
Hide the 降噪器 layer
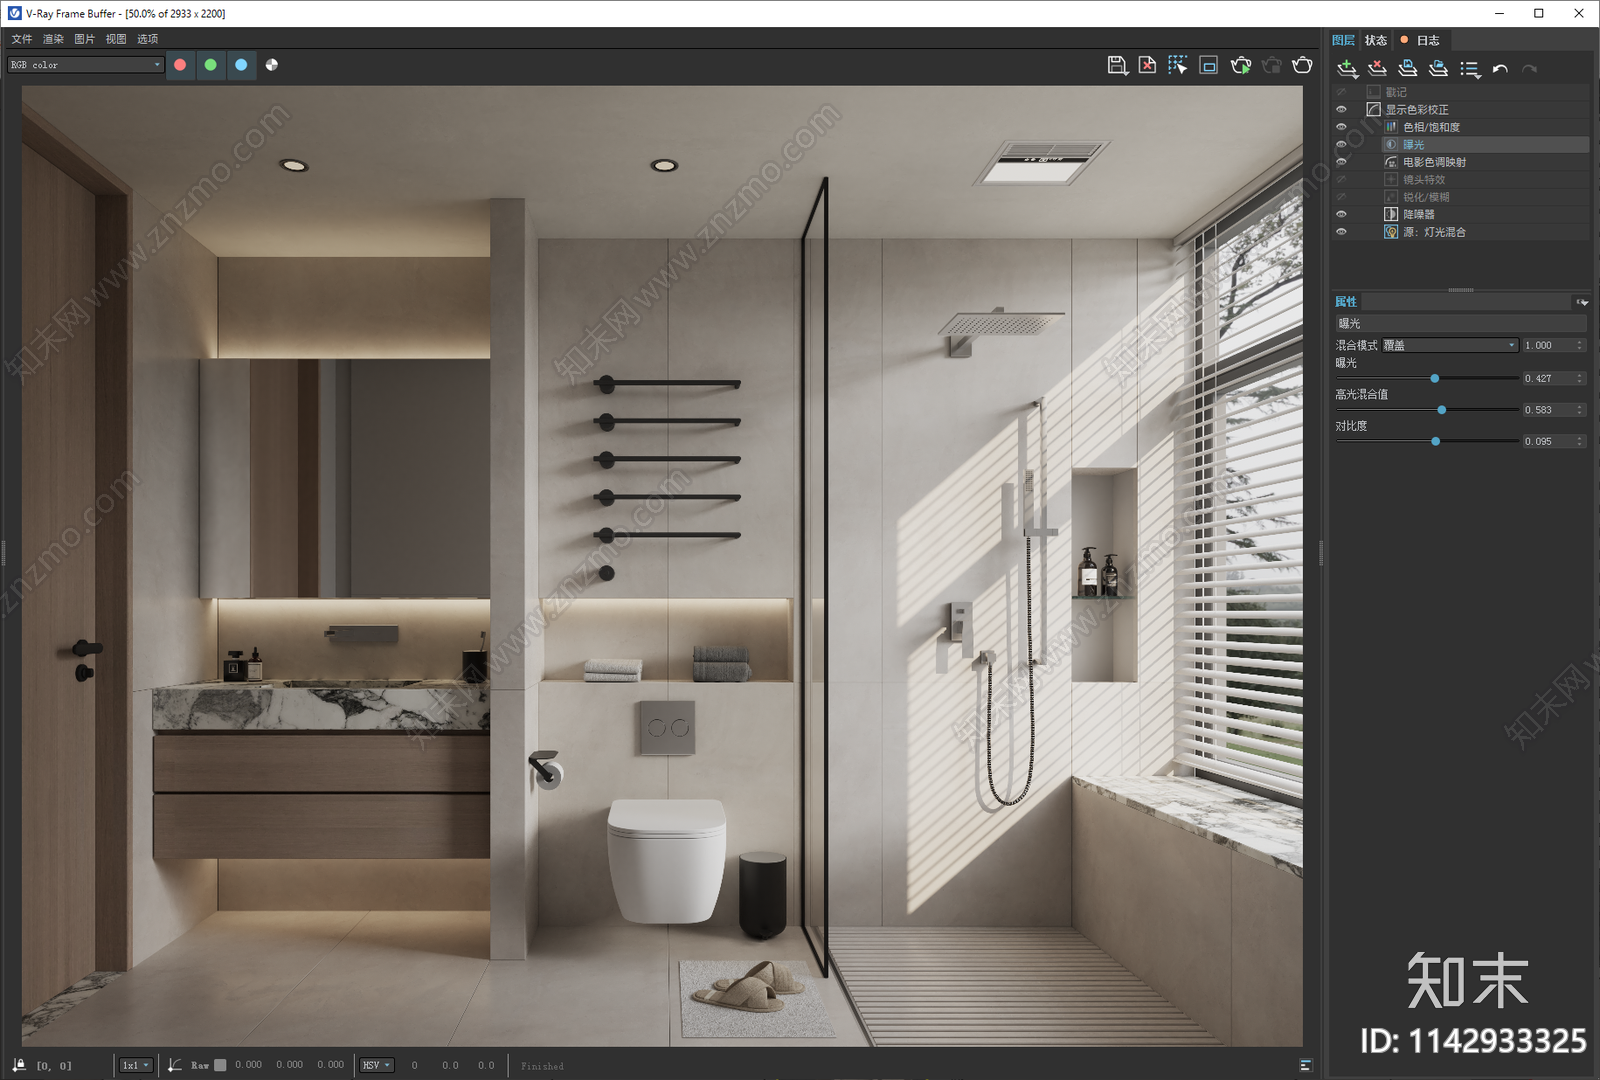pyautogui.click(x=1341, y=214)
